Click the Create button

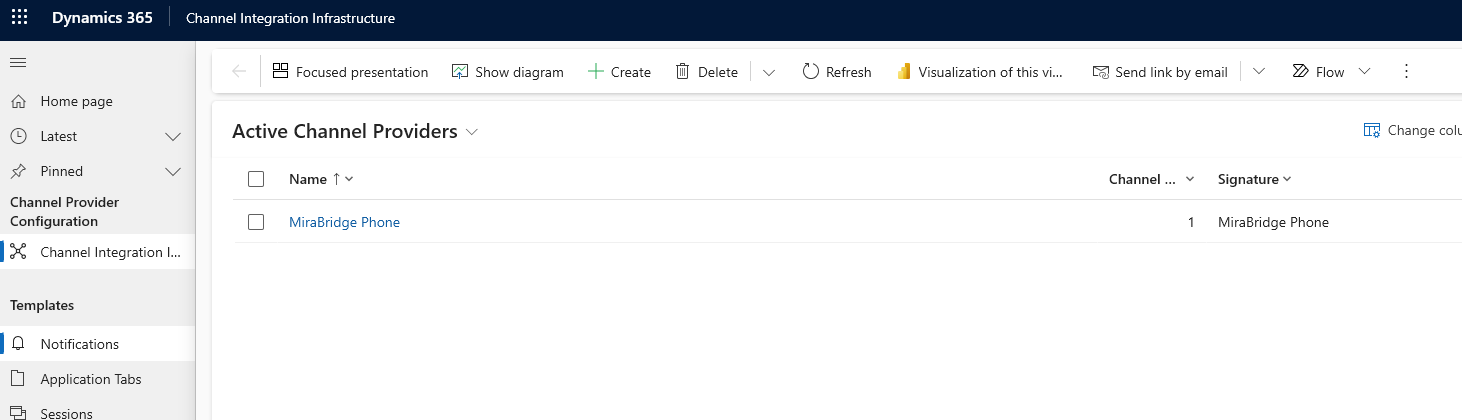(x=619, y=71)
